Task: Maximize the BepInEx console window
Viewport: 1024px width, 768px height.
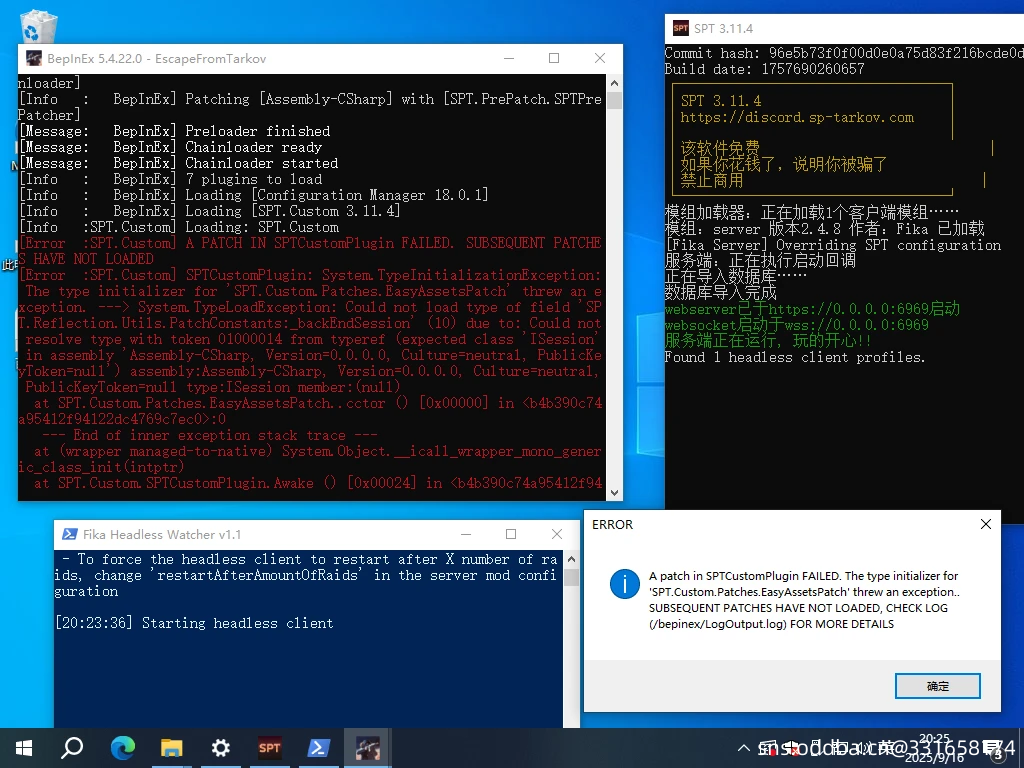Action: (554, 59)
